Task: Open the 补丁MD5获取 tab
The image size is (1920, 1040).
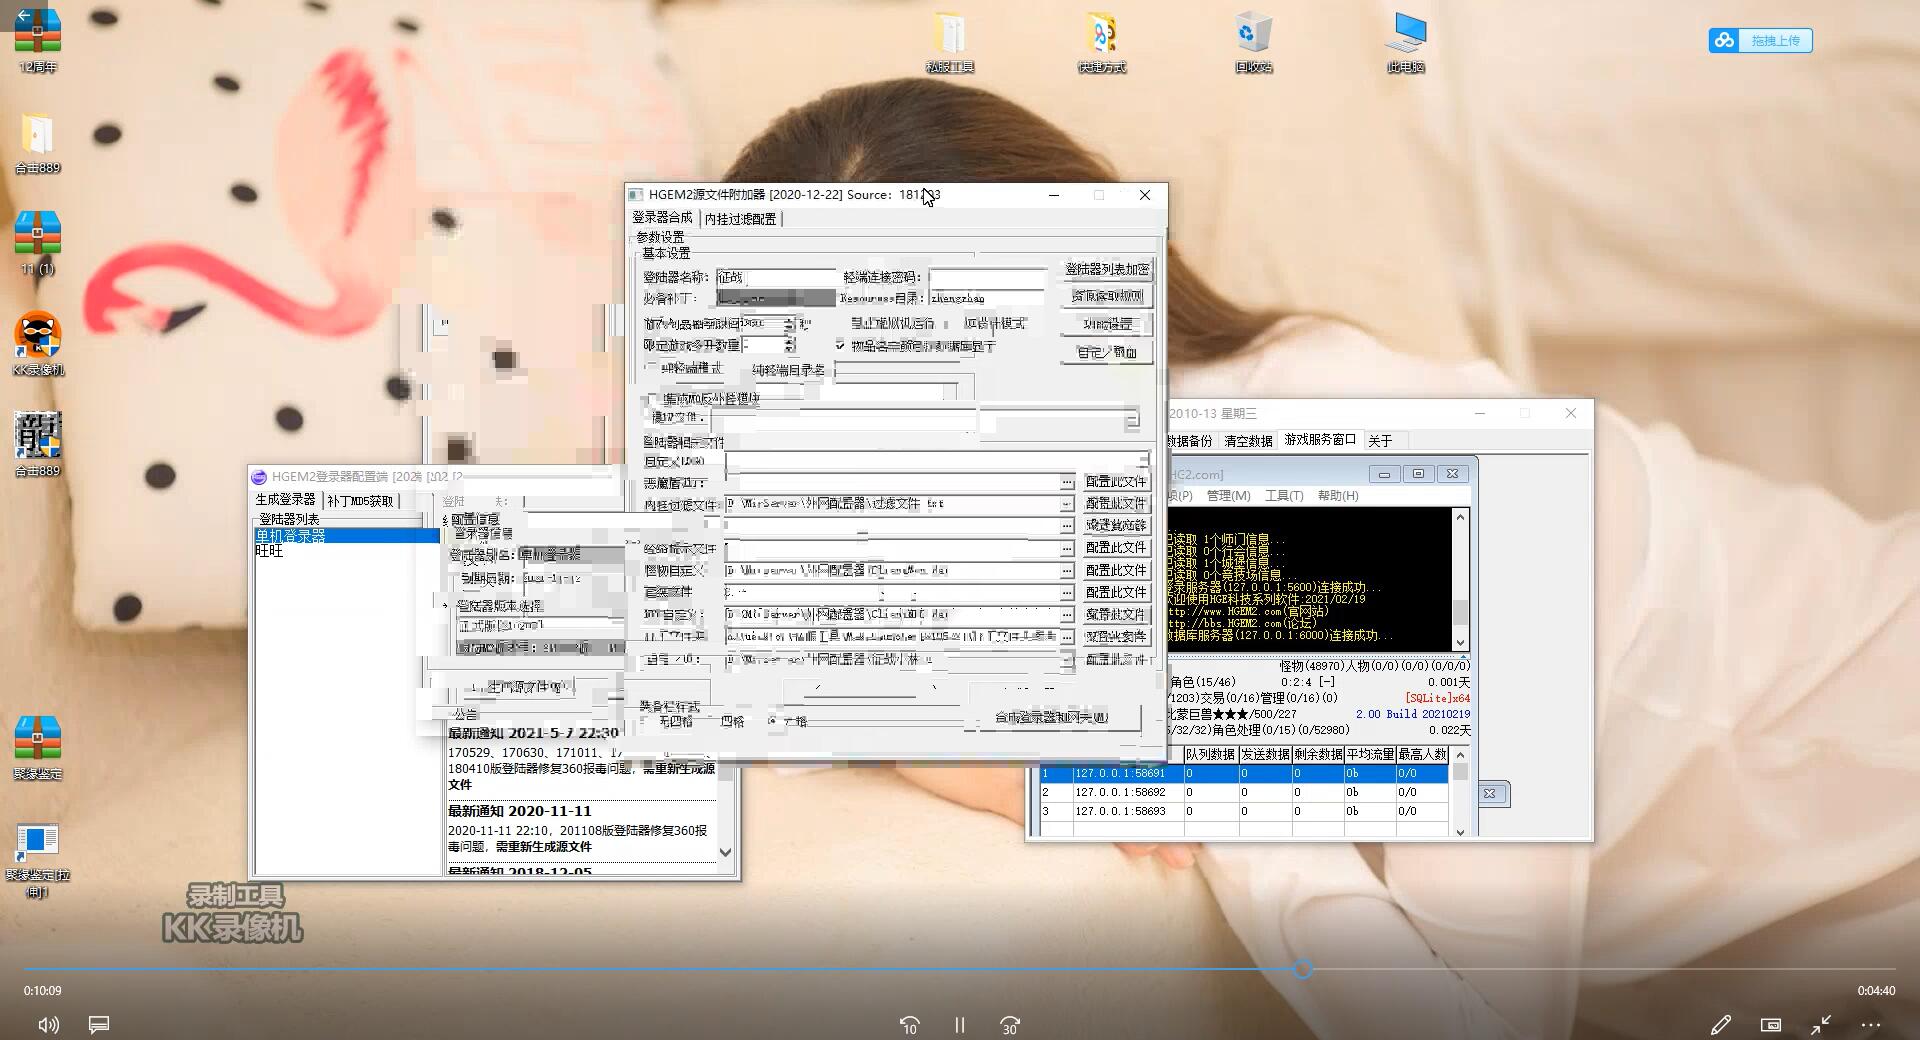Action: (x=360, y=501)
